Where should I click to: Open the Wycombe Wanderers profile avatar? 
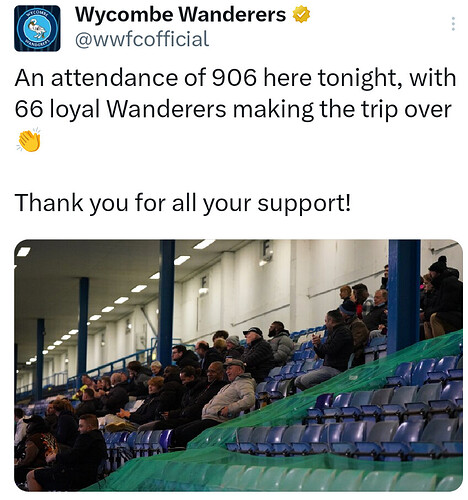[37, 28]
